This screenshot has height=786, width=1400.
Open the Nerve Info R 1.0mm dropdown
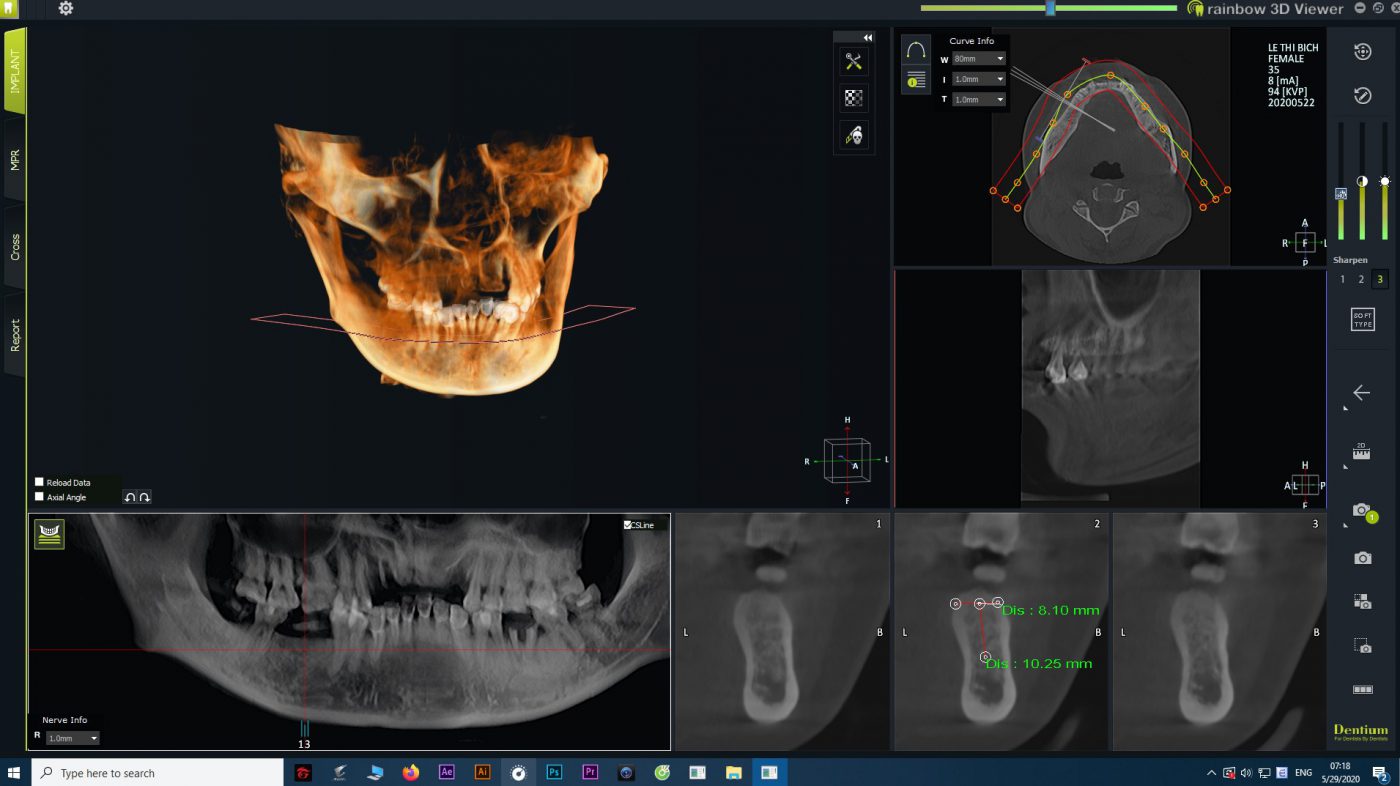[73, 738]
